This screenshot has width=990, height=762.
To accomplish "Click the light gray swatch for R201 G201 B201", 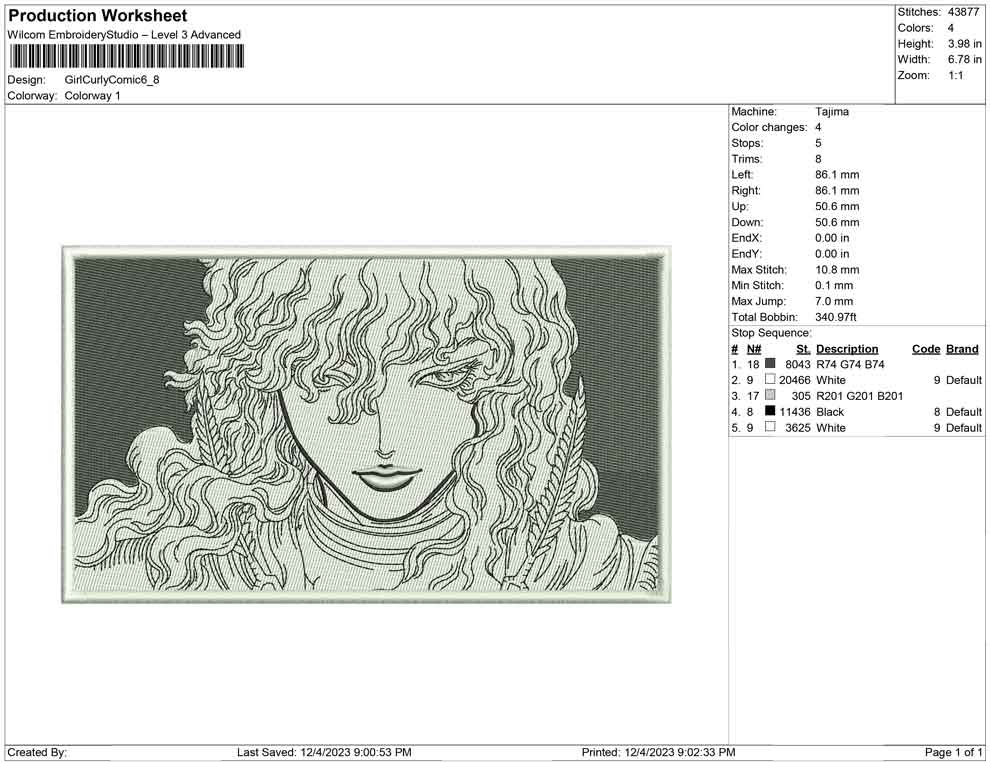I will tap(770, 395).
